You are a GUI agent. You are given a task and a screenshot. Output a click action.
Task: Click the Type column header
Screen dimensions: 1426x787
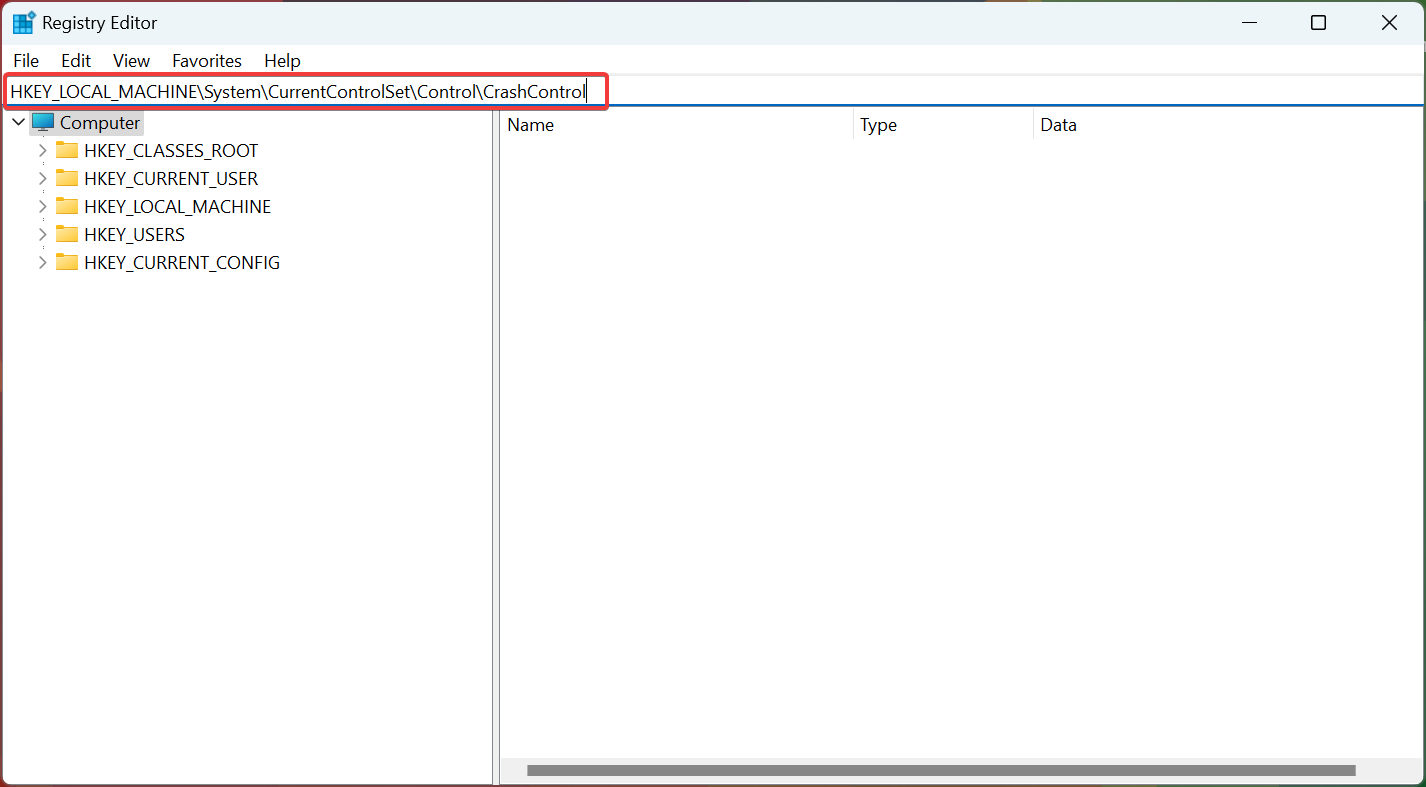(943, 125)
